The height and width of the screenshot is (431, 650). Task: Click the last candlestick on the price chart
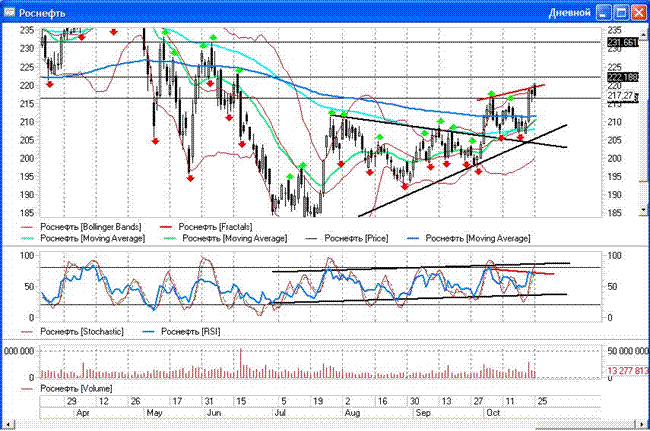coord(535,90)
